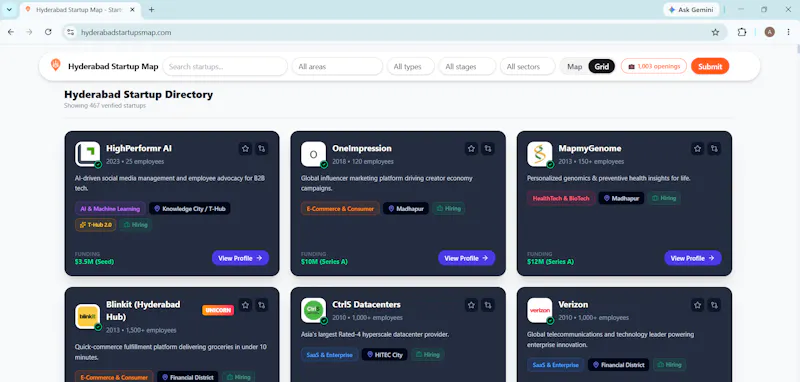Click the Ask Gemini button
Viewport: 800px width, 382px height.
(691, 10)
